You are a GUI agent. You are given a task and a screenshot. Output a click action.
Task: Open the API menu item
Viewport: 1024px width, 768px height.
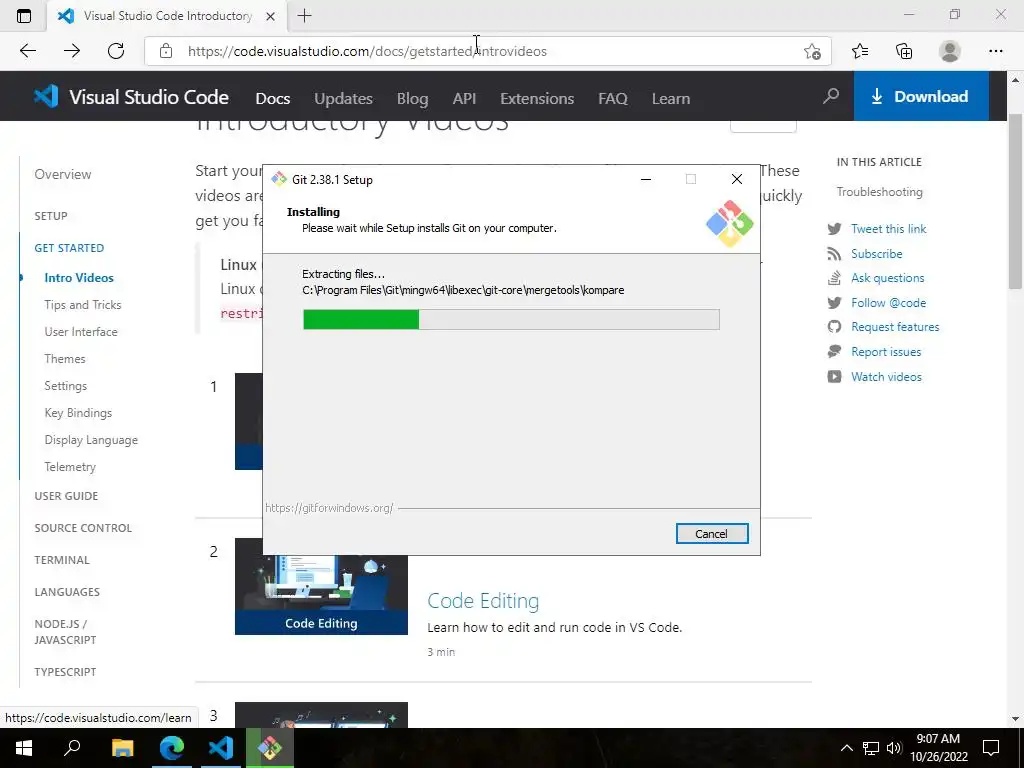coord(464,99)
